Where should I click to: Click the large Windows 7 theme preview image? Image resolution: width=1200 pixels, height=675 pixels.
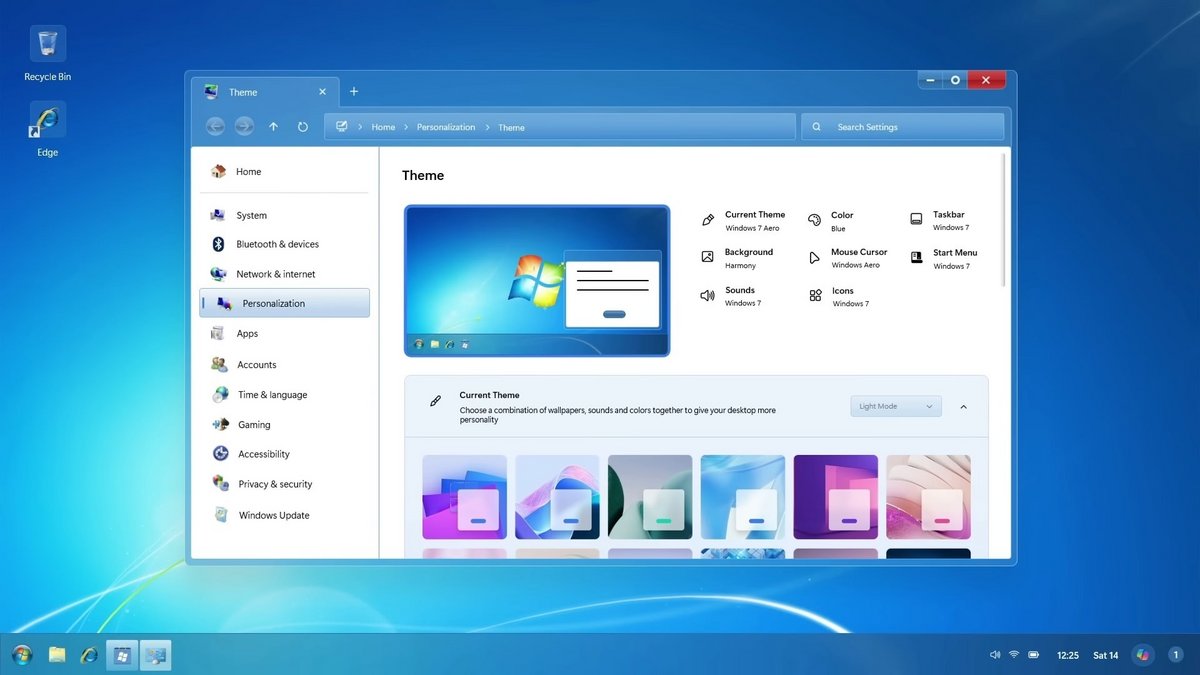pos(537,281)
